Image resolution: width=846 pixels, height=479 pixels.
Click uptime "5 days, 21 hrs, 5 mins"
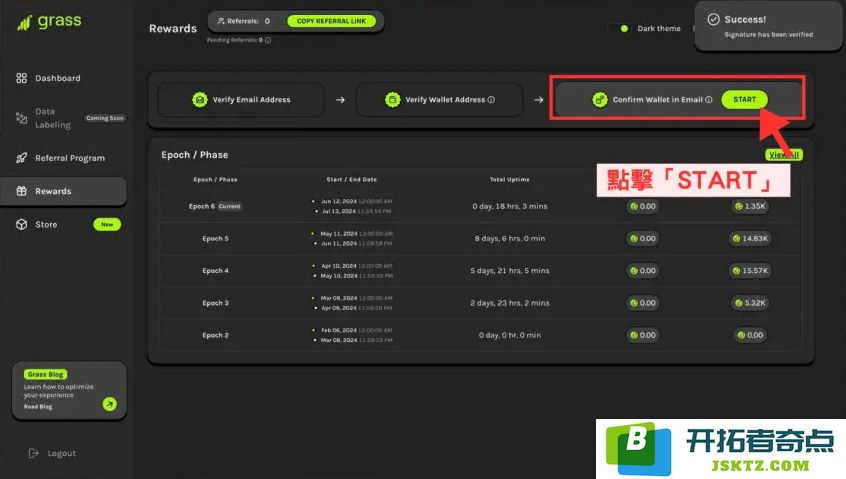pyautogui.click(x=510, y=271)
